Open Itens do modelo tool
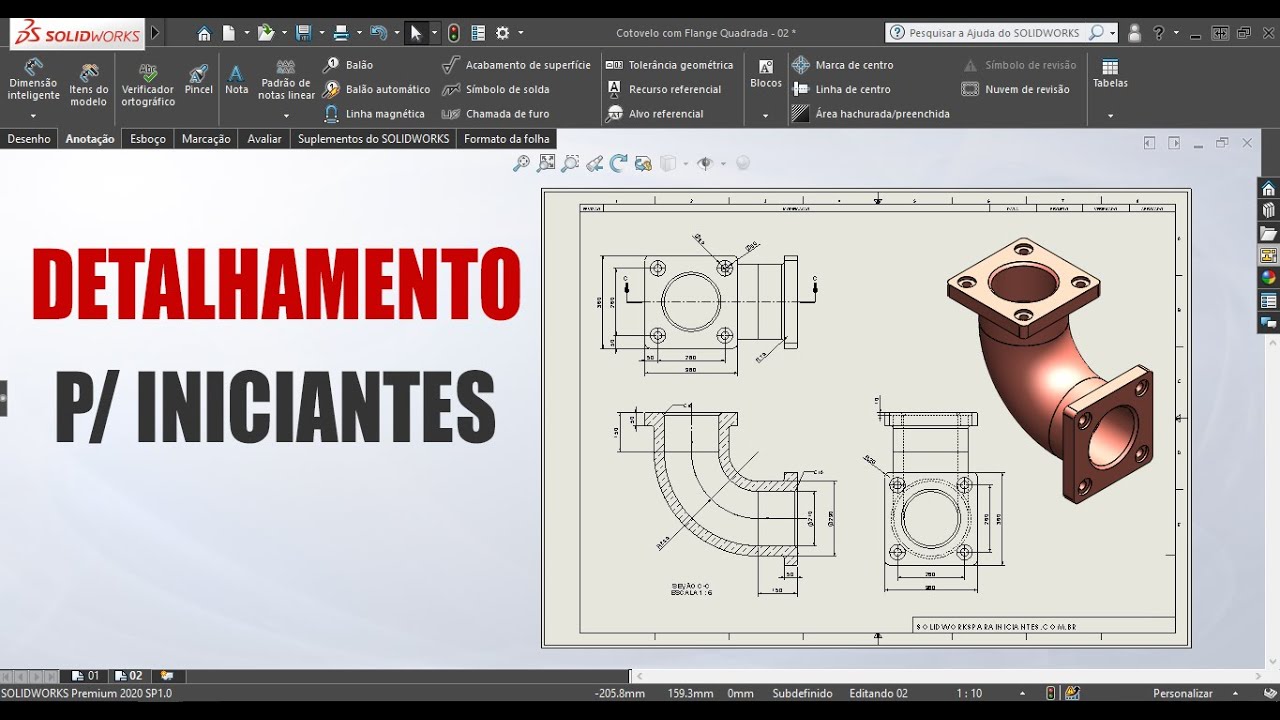The width and height of the screenshot is (1280, 720). coord(88,85)
